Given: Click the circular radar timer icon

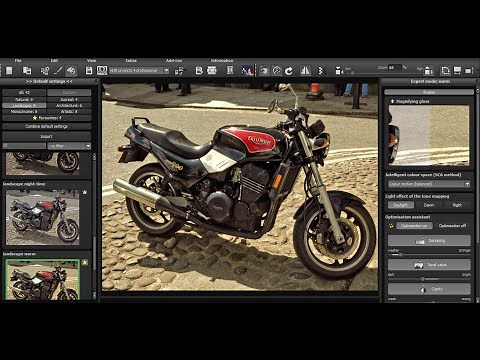Looking at the screenshot, I should coord(277,70).
